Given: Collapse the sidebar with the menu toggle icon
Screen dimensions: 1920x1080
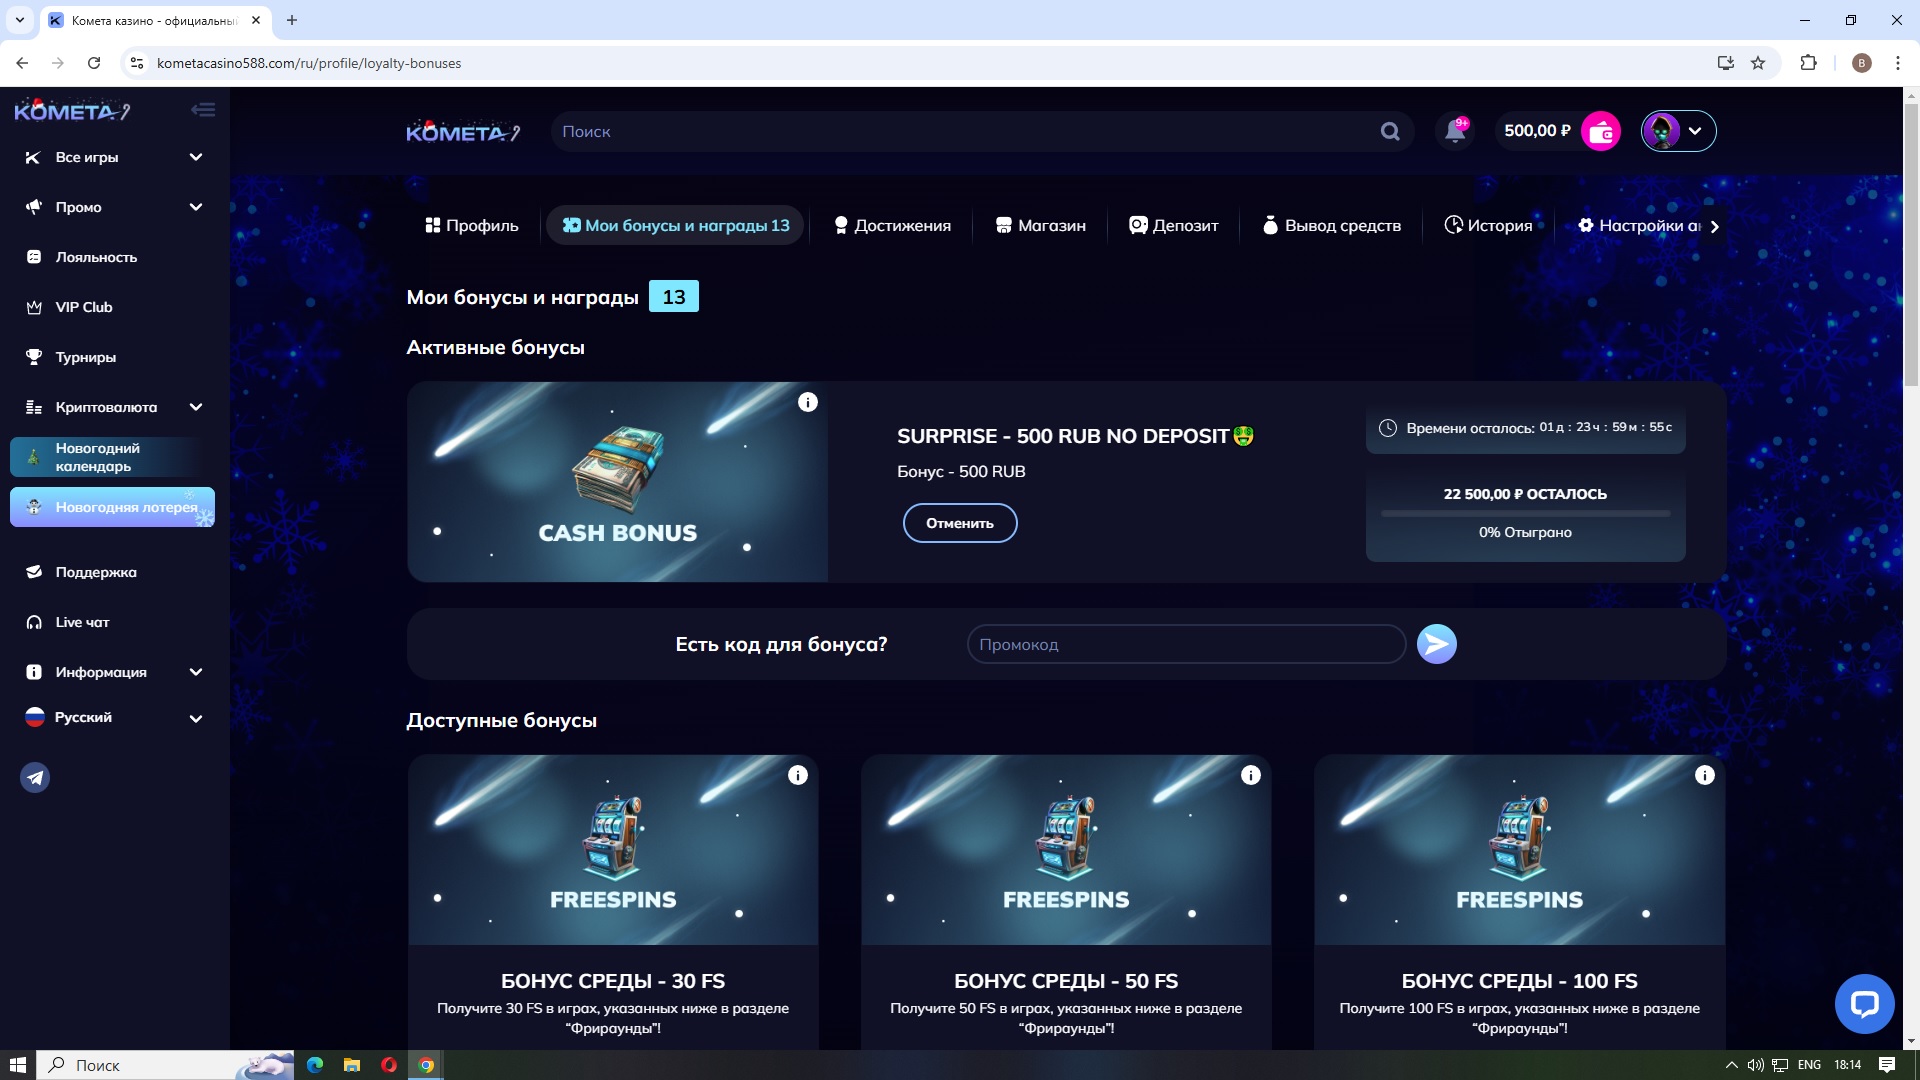Looking at the screenshot, I should [203, 110].
